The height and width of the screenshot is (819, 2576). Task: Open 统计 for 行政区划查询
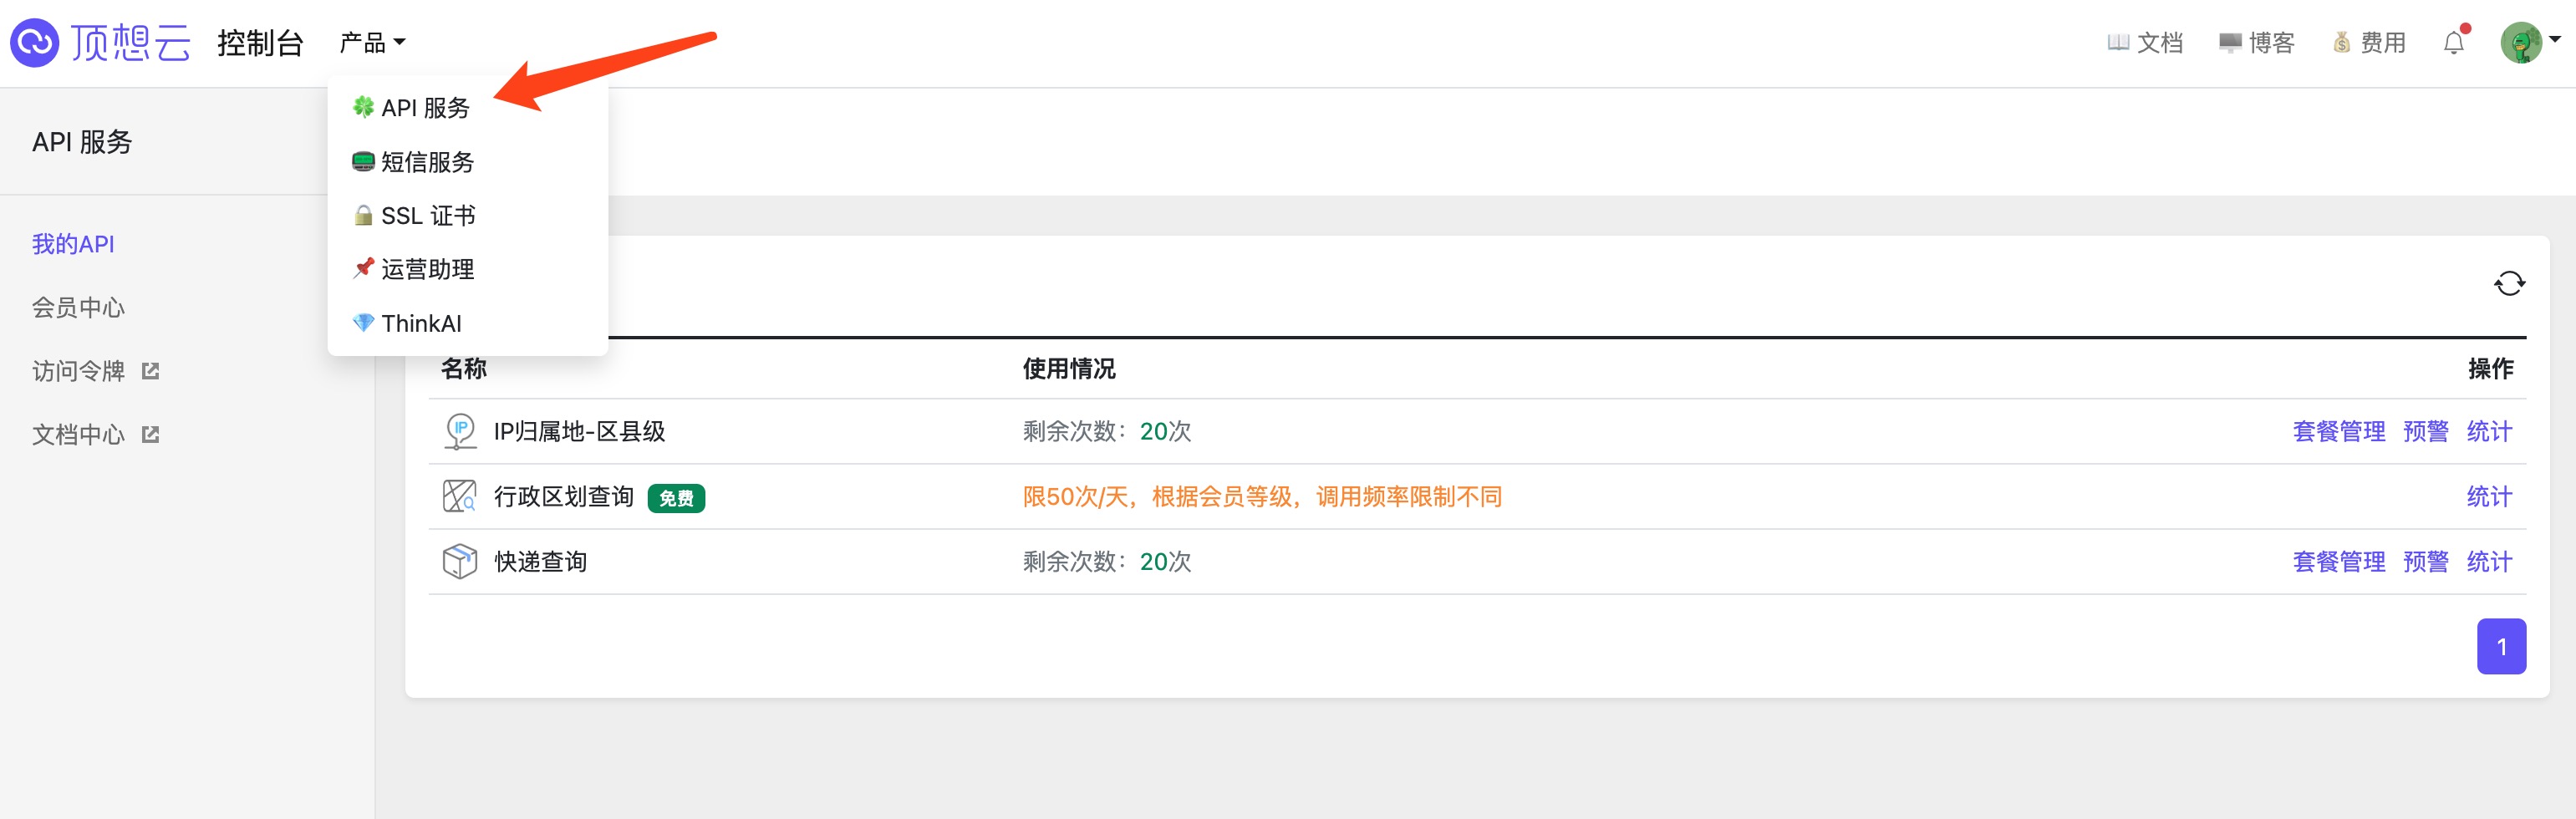coord(2488,496)
